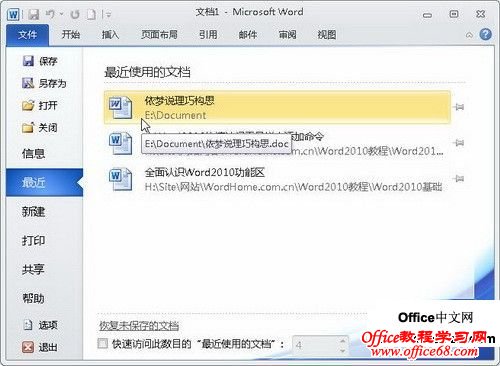Click 关闭 (Close) in the backstage menu
This screenshot has width=500, height=366.
click(x=40, y=127)
